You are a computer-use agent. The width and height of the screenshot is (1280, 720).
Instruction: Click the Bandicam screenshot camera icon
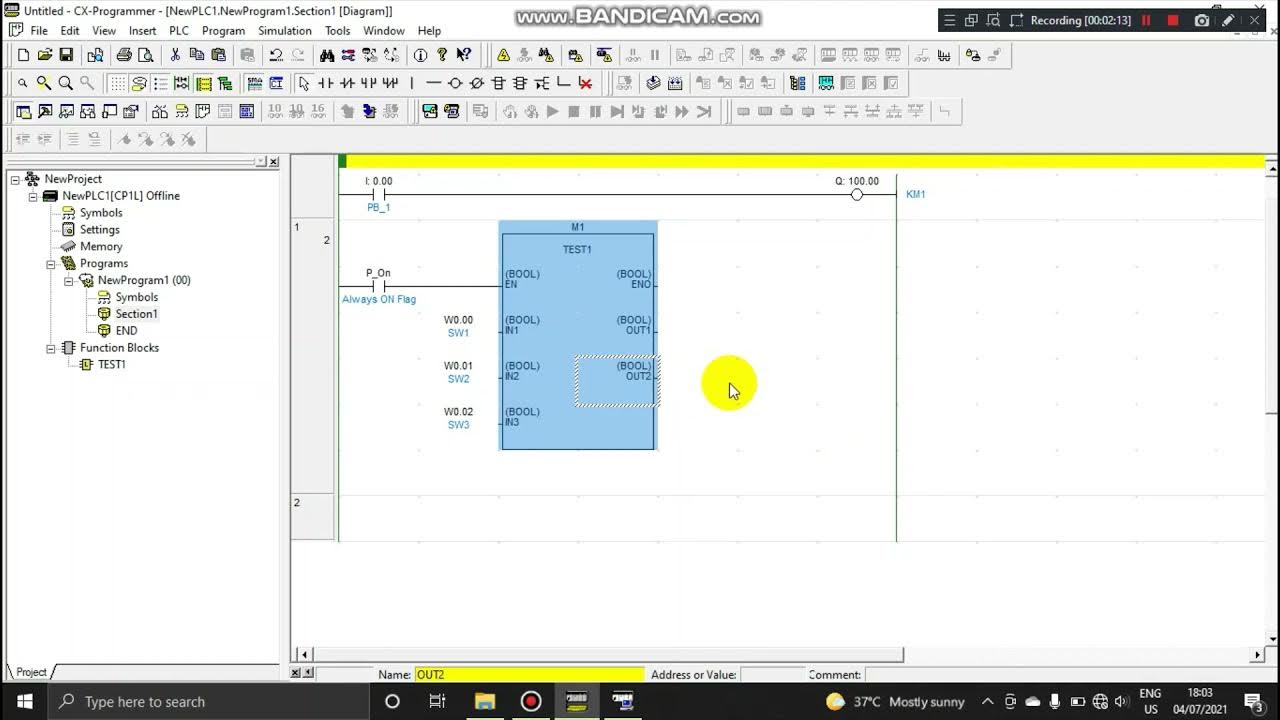(1202, 20)
